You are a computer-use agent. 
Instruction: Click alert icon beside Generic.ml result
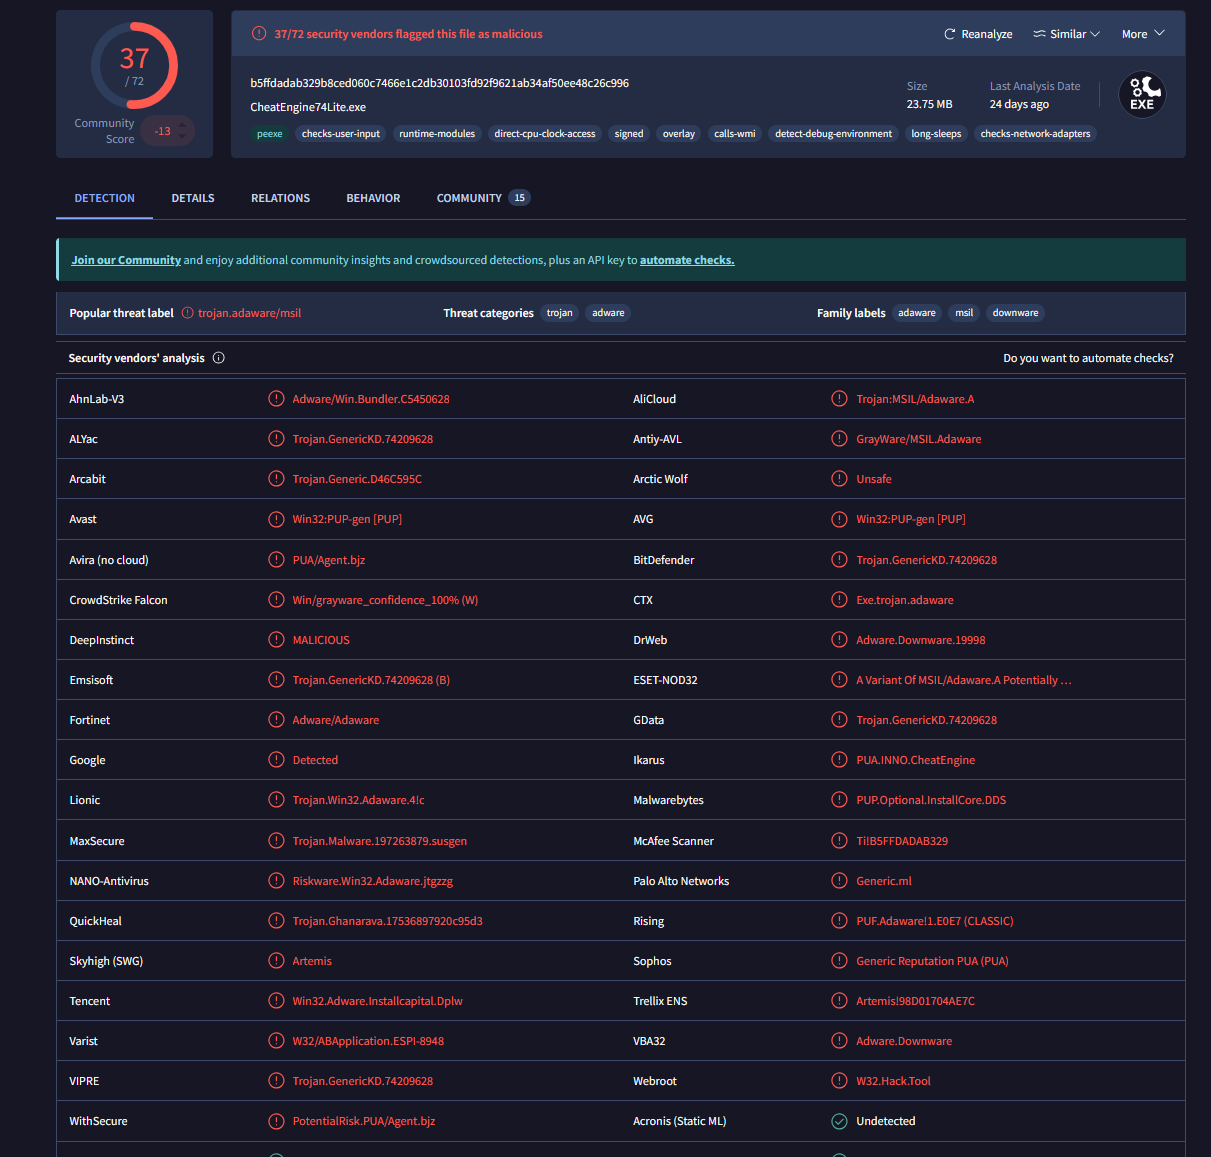[839, 880]
